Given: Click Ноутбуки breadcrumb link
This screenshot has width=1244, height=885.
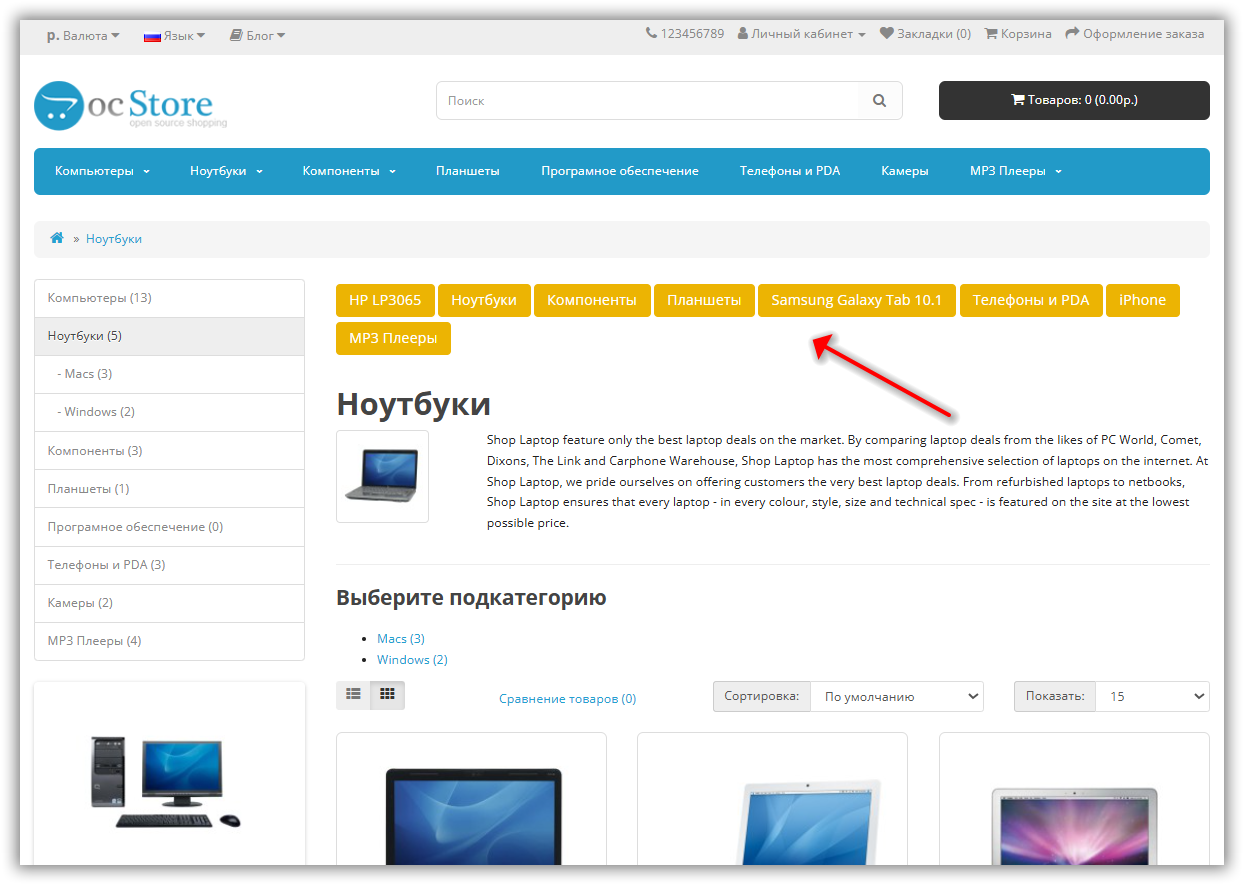Looking at the screenshot, I should click(x=114, y=239).
